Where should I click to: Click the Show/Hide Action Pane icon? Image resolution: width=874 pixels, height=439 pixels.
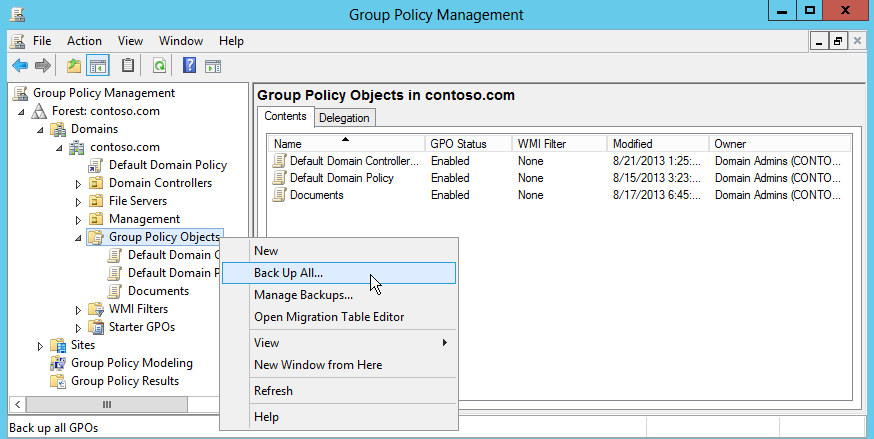[x=213, y=66]
